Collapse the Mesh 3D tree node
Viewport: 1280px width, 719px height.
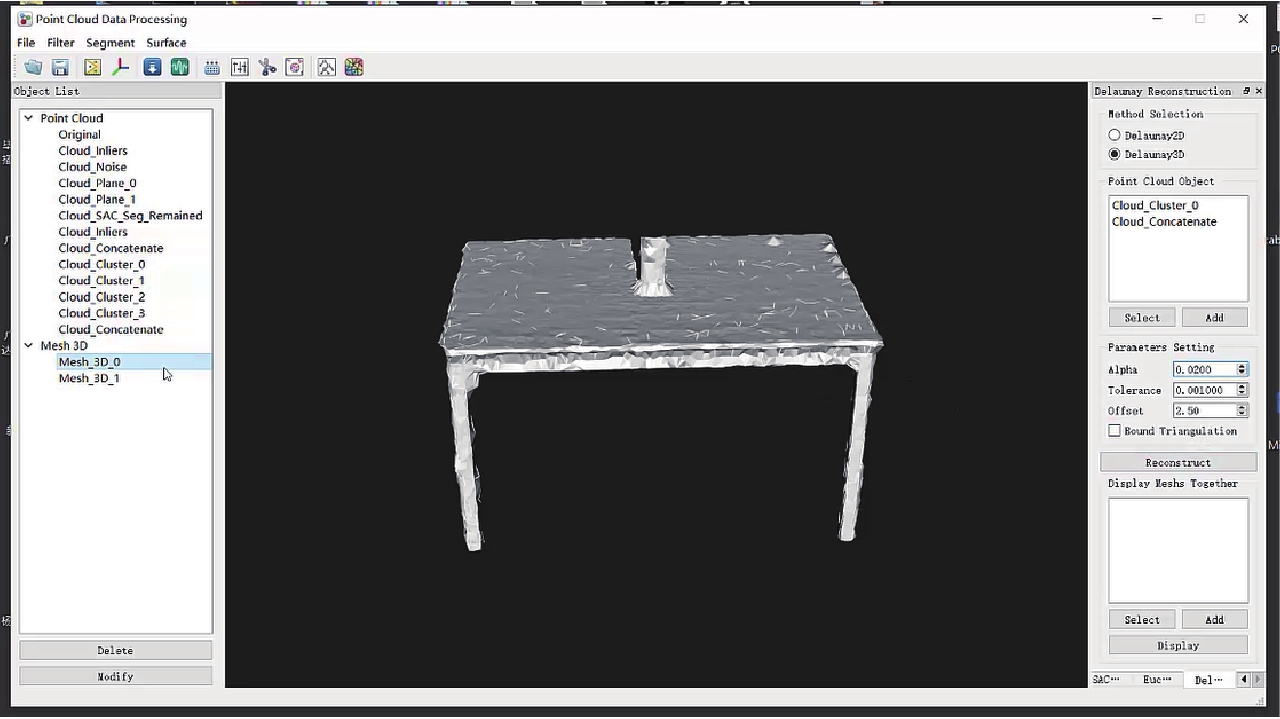[29, 346]
